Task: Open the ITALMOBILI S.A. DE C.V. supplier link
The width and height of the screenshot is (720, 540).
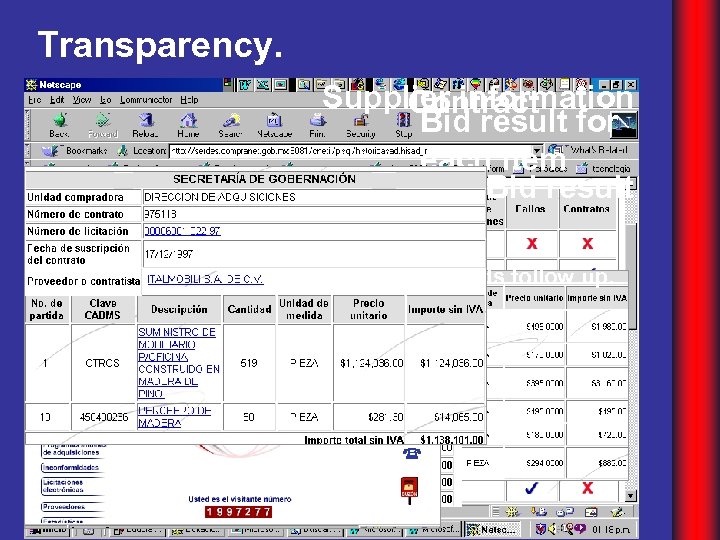Action: point(205,279)
